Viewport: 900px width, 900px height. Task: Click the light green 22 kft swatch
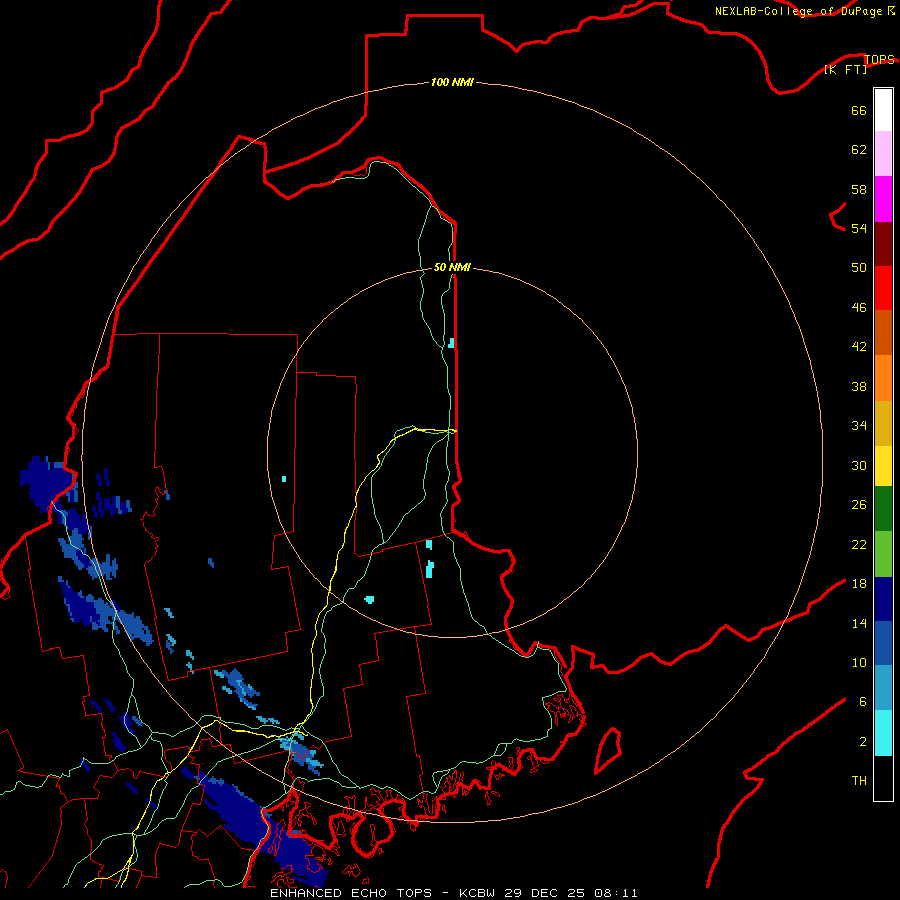(x=883, y=554)
